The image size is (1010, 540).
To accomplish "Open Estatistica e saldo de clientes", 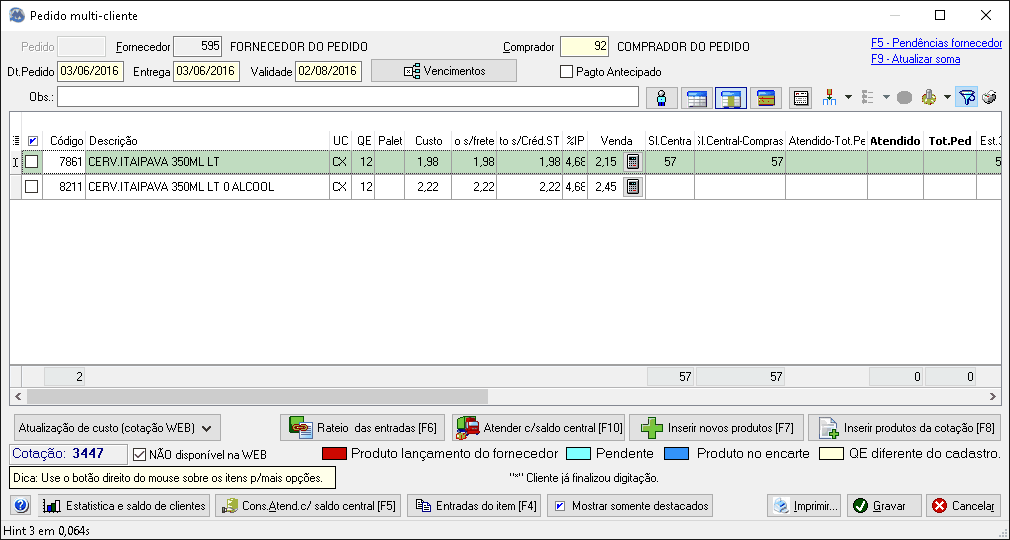I will click(124, 506).
